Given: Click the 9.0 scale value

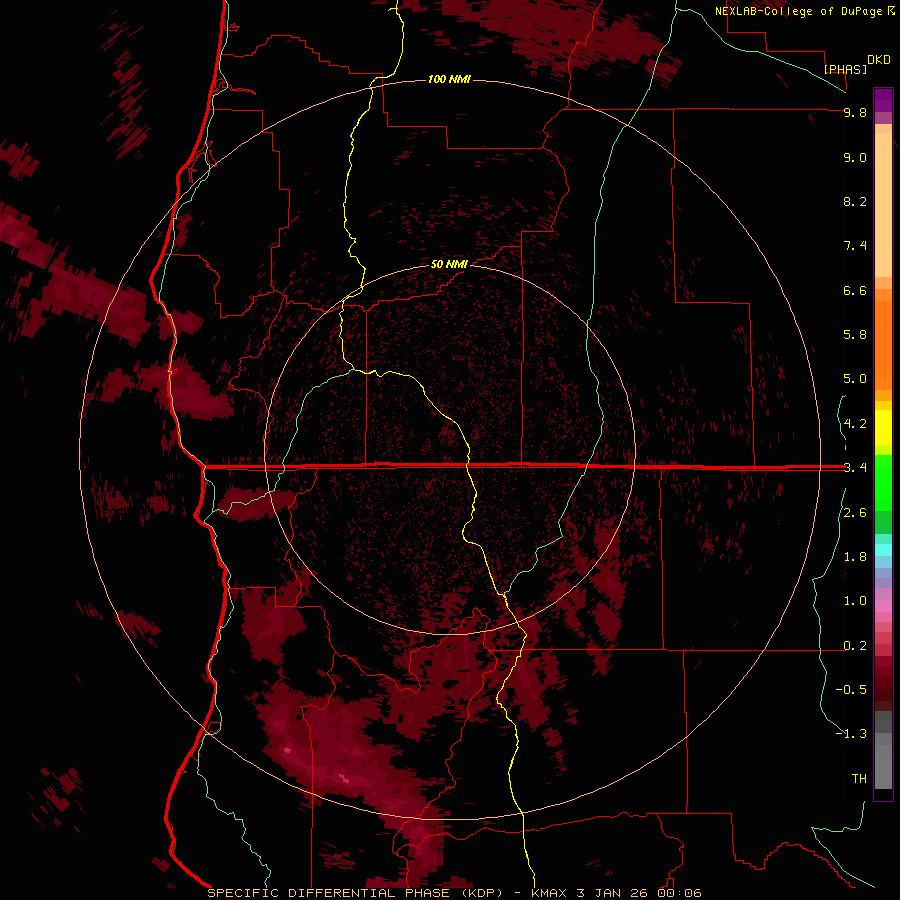Looking at the screenshot, I should point(855,157).
